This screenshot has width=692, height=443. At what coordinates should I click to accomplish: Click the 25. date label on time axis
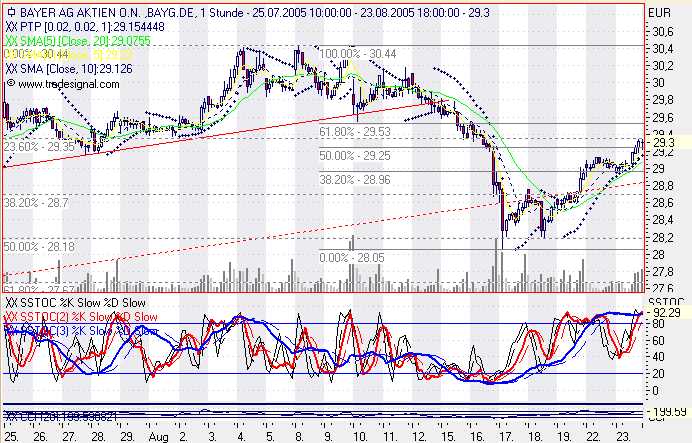click(11, 437)
